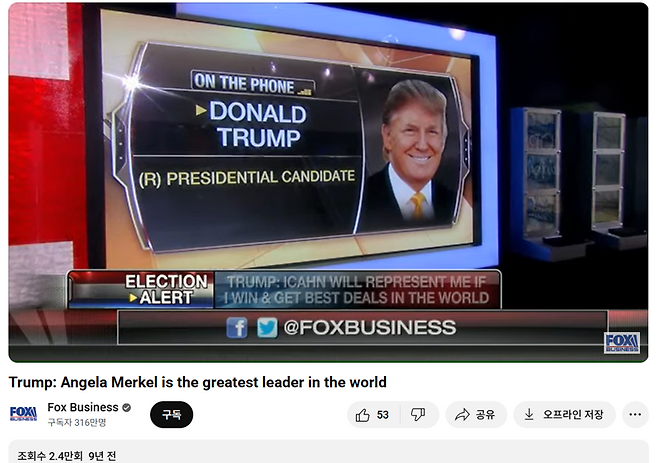
Task: Click the offline download arrow icon
Action: pos(529,415)
